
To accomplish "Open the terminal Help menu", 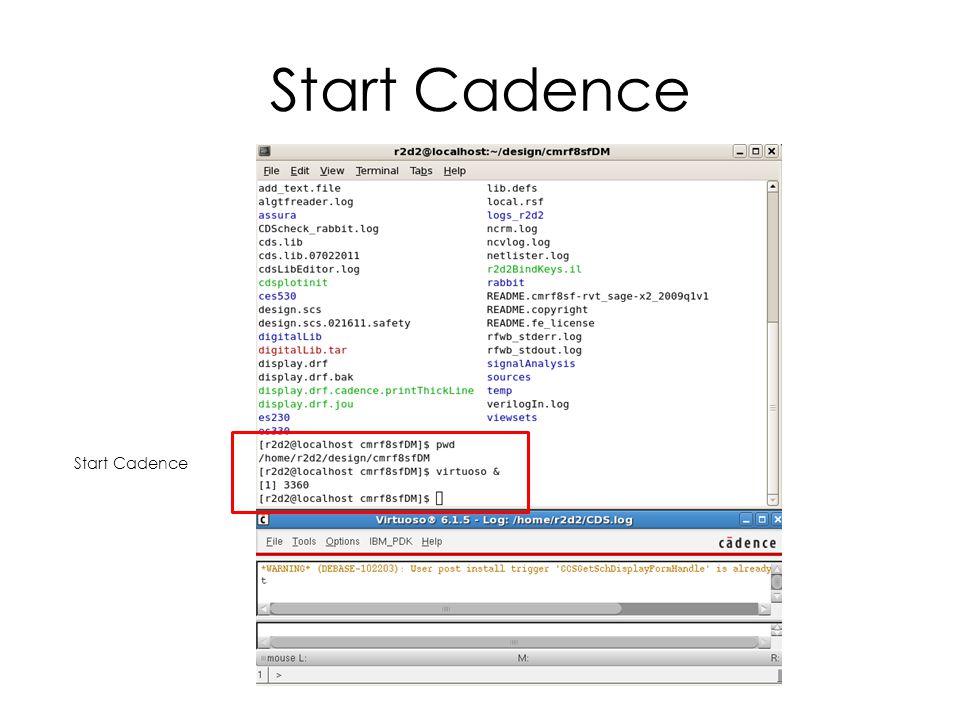I will tap(454, 171).
